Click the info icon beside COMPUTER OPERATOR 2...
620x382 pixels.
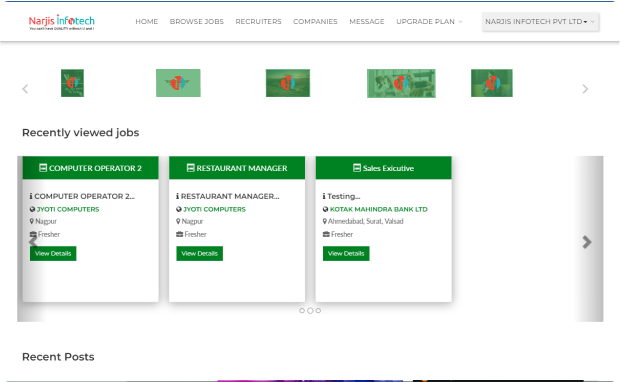tap(31, 196)
